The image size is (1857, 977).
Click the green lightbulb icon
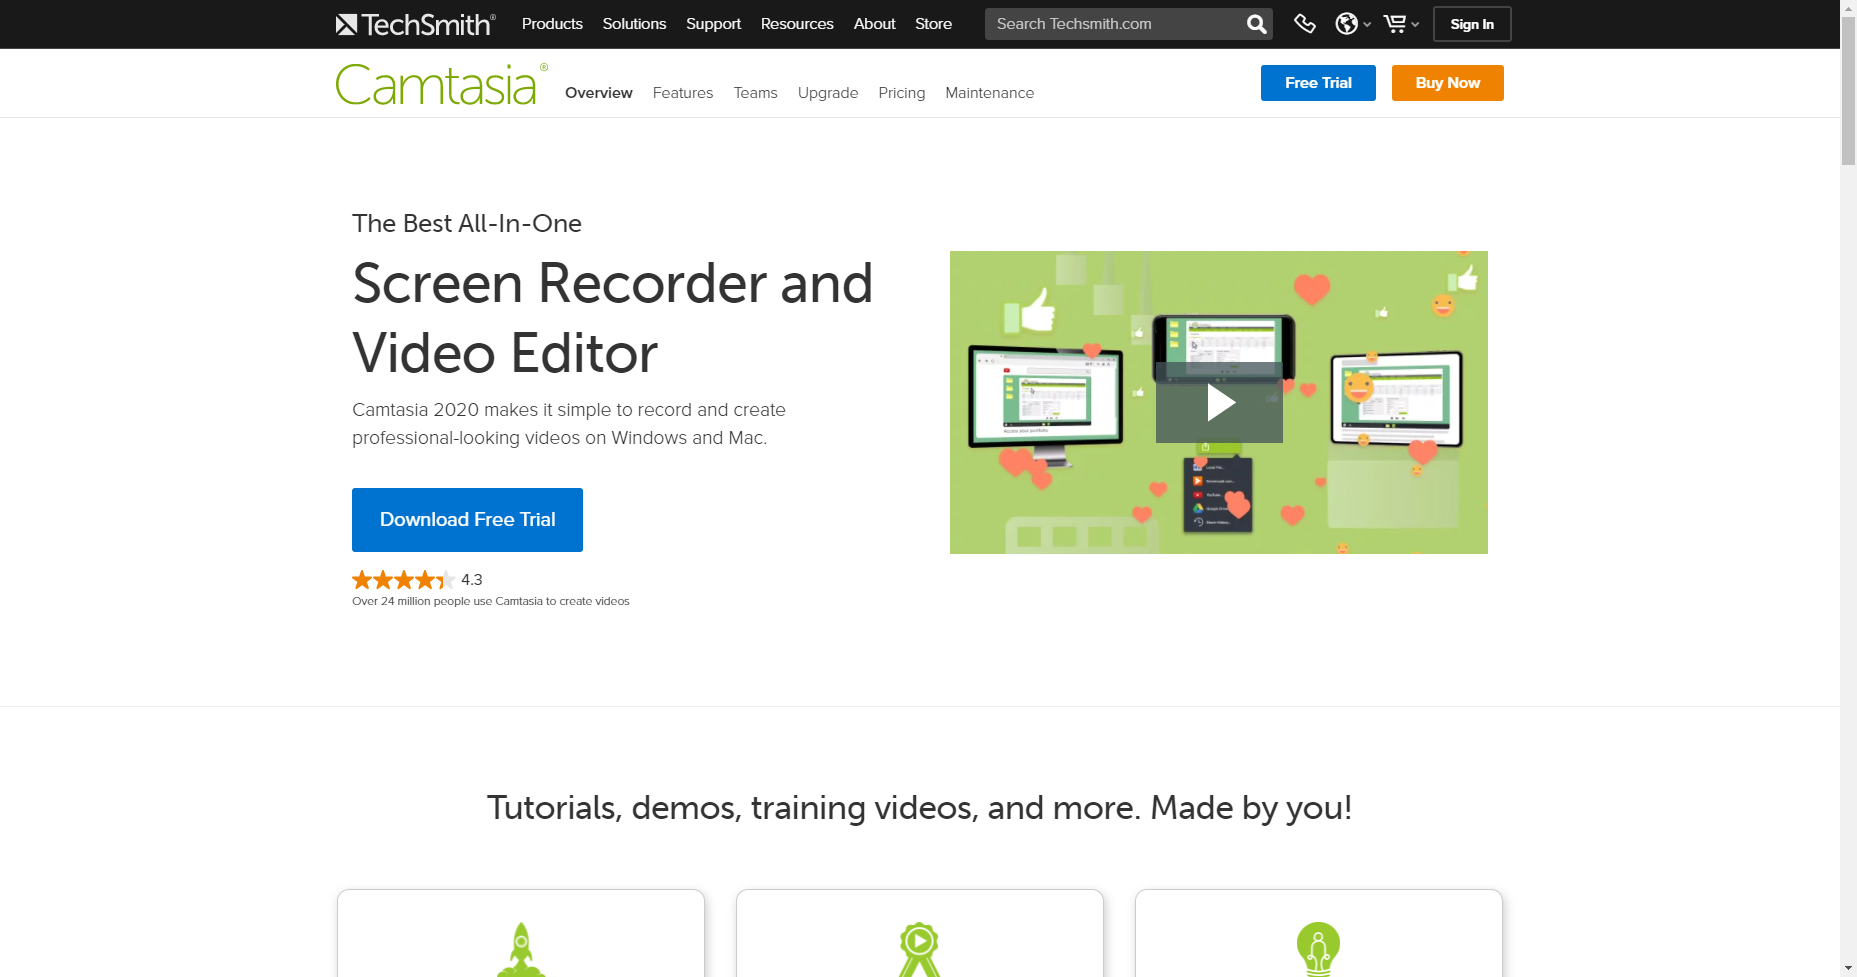pos(1318,949)
